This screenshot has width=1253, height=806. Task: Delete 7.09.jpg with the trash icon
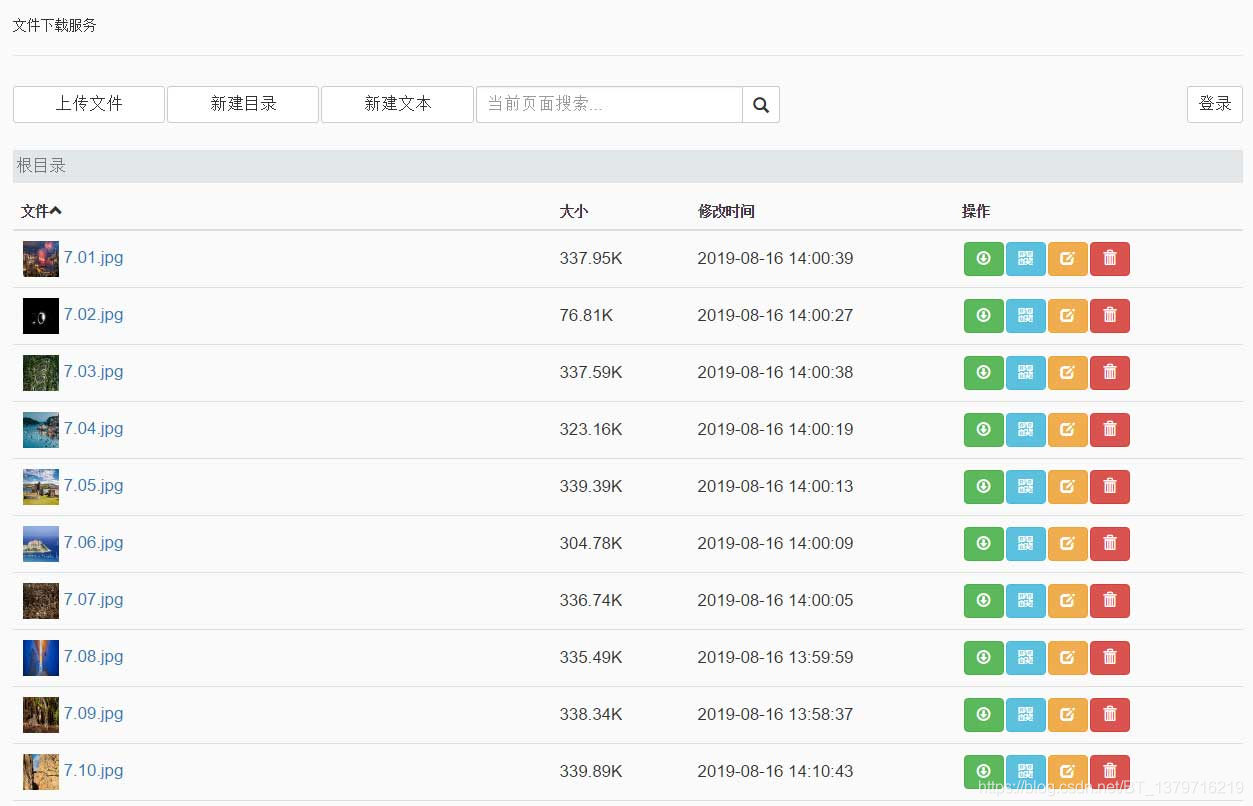pos(1110,714)
